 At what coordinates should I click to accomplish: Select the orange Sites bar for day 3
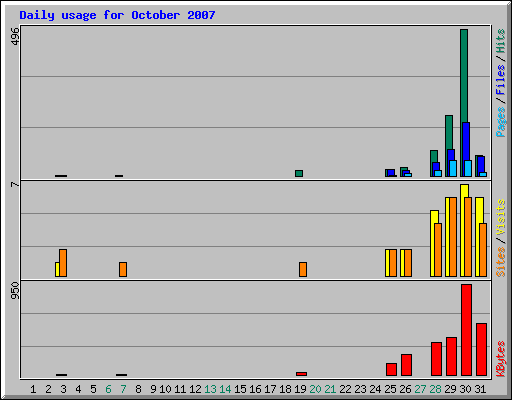[x=63, y=263]
